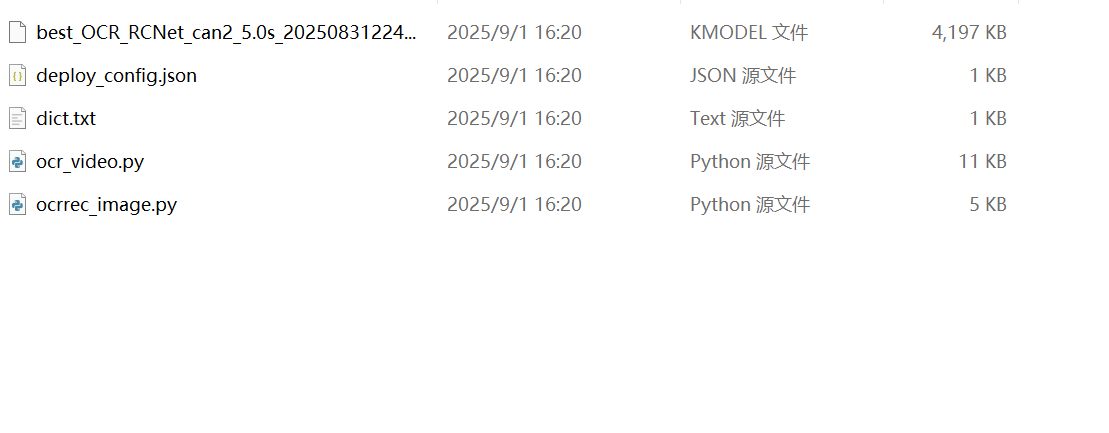Select the deploy_config.json file name
Image resolution: width=1109 pixels, height=433 pixels.
tap(116, 75)
